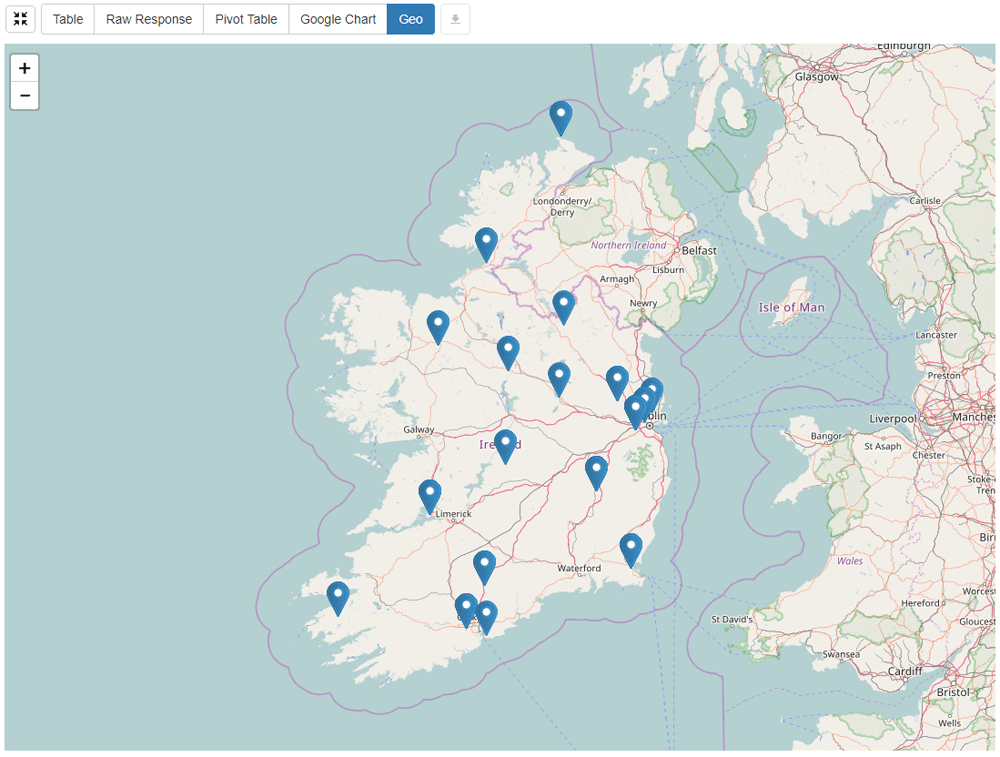Click the Galway city label
This screenshot has height=757, width=1000.
(418, 430)
